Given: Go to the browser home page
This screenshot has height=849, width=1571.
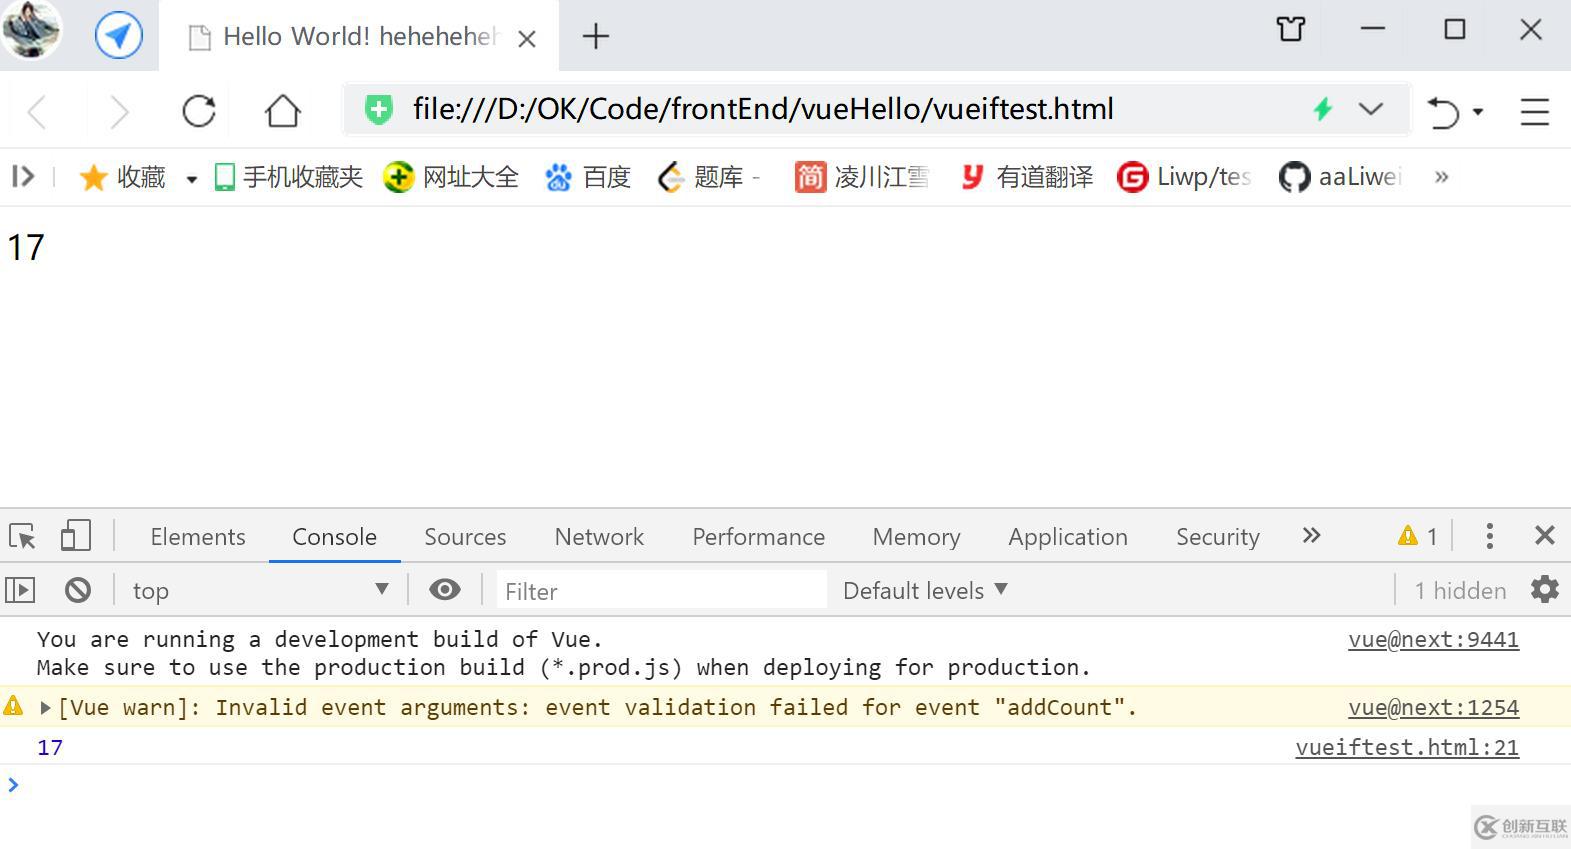Looking at the screenshot, I should click(x=283, y=110).
